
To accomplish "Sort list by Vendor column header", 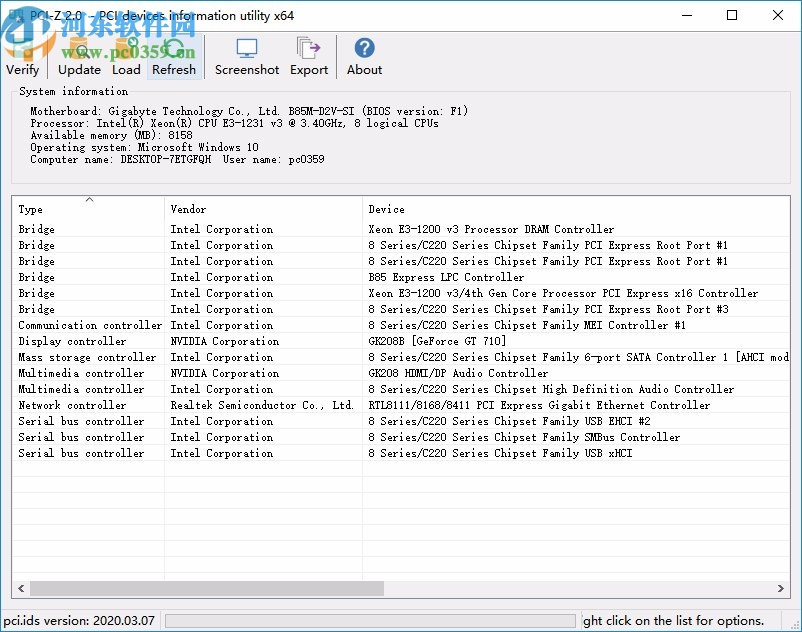I will (263, 209).
